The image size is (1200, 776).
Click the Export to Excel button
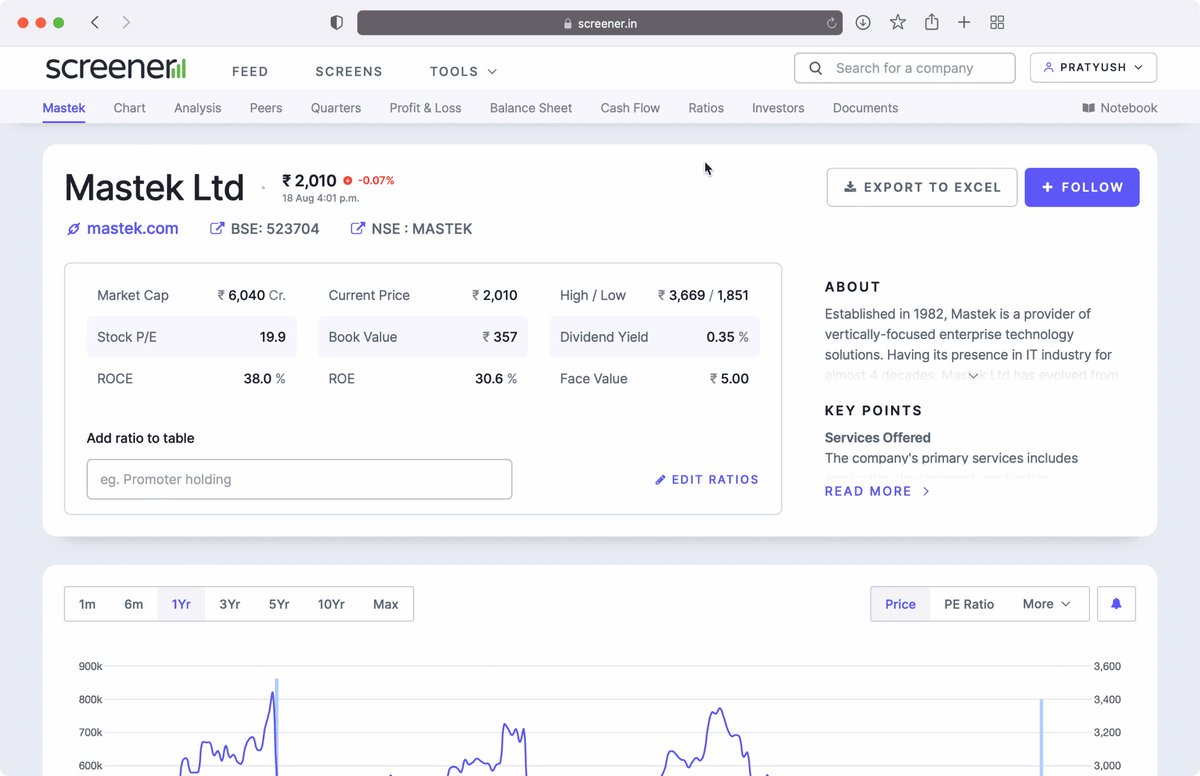point(922,187)
